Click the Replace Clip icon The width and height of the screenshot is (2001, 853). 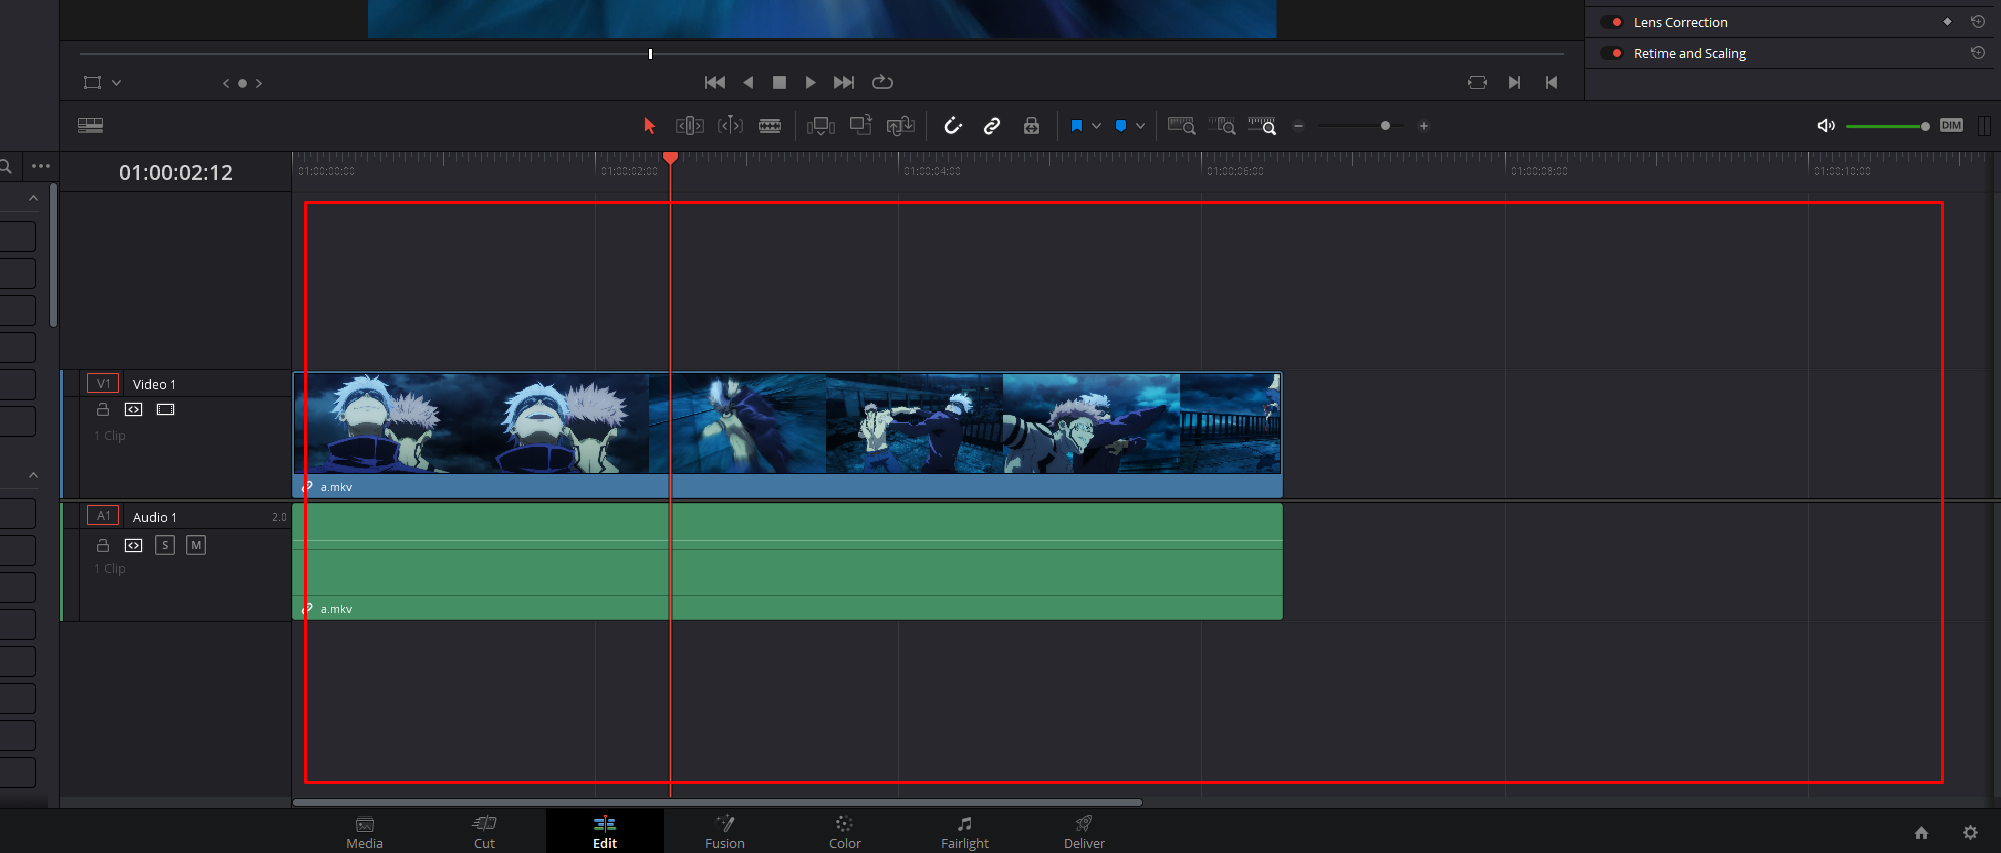click(x=901, y=126)
